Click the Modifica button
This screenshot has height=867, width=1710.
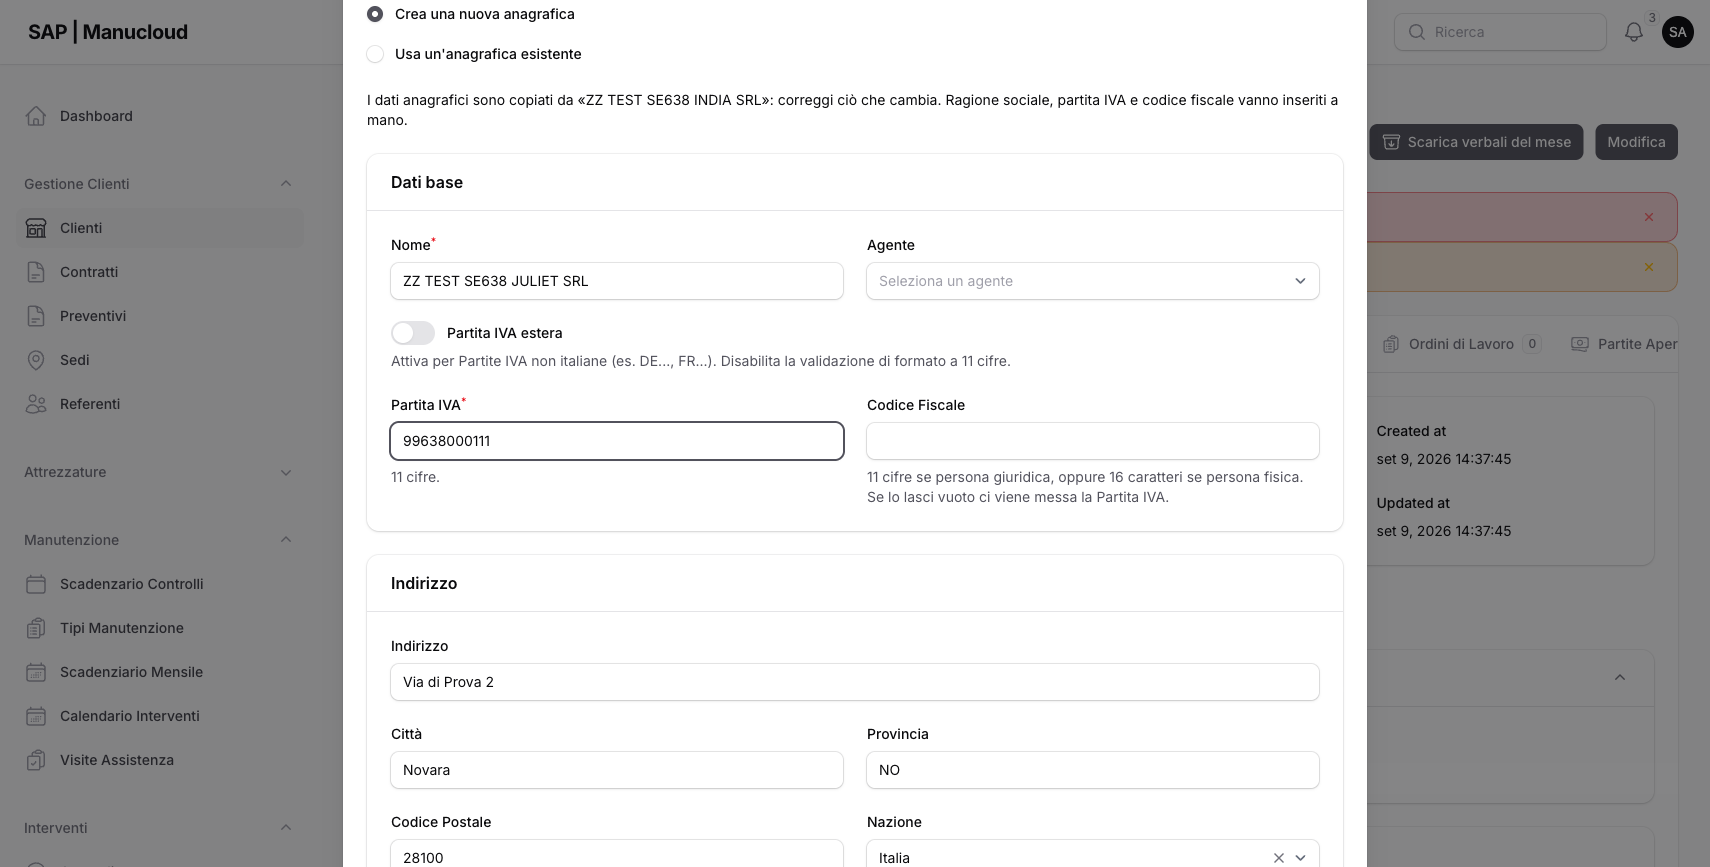coord(1636,142)
